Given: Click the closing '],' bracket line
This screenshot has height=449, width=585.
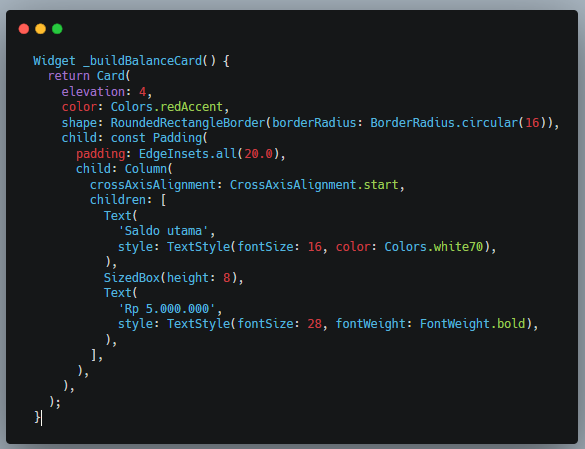Looking at the screenshot, I should (97, 355).
